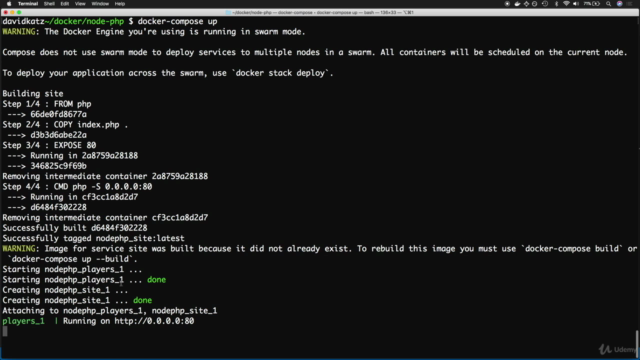This screenshot has height=360, width=640.
Task: Open the Help menu
Action: 120,4
